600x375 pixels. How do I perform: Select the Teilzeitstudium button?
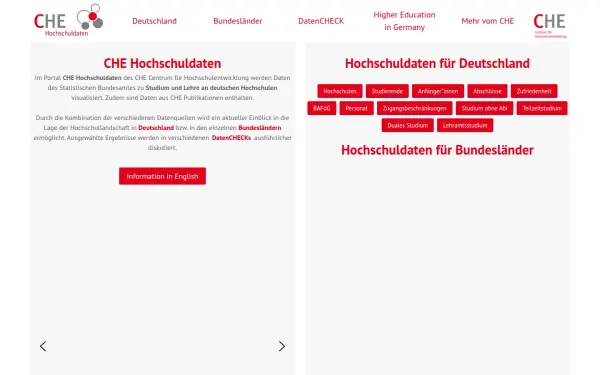[542, 108]
